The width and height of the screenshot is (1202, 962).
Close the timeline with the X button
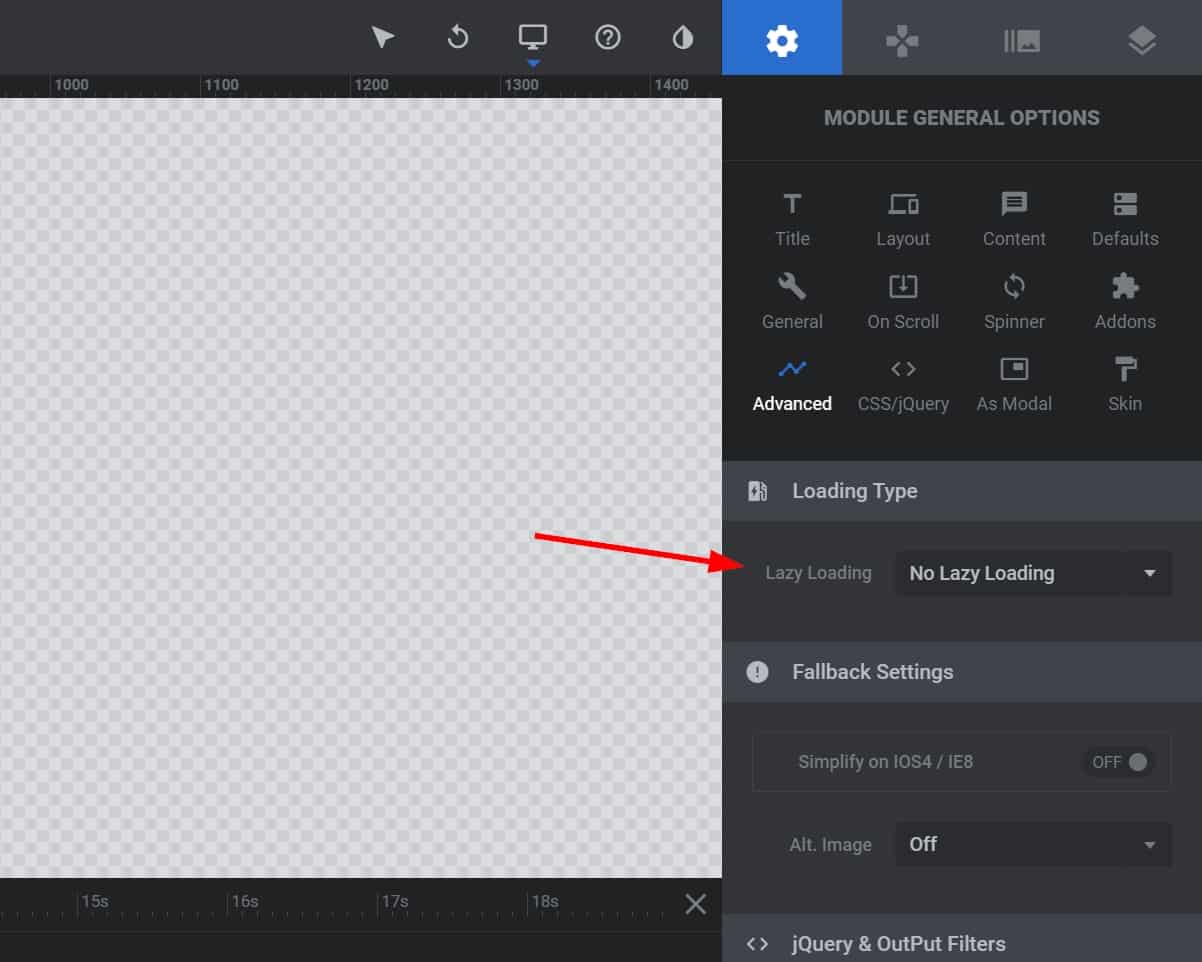[696, 904]
